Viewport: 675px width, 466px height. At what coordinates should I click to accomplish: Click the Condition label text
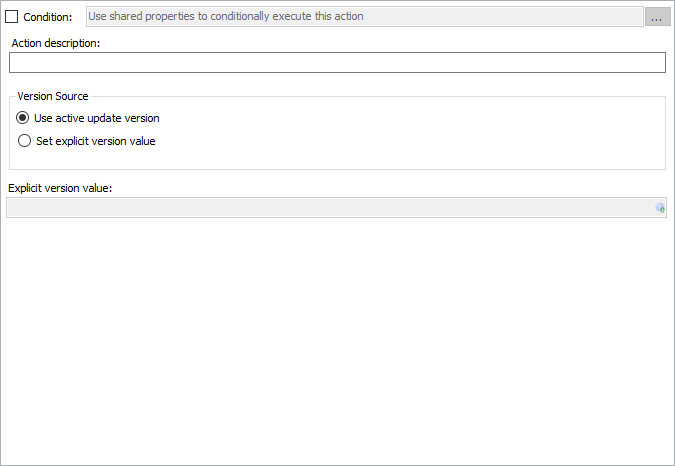(47, 17)
